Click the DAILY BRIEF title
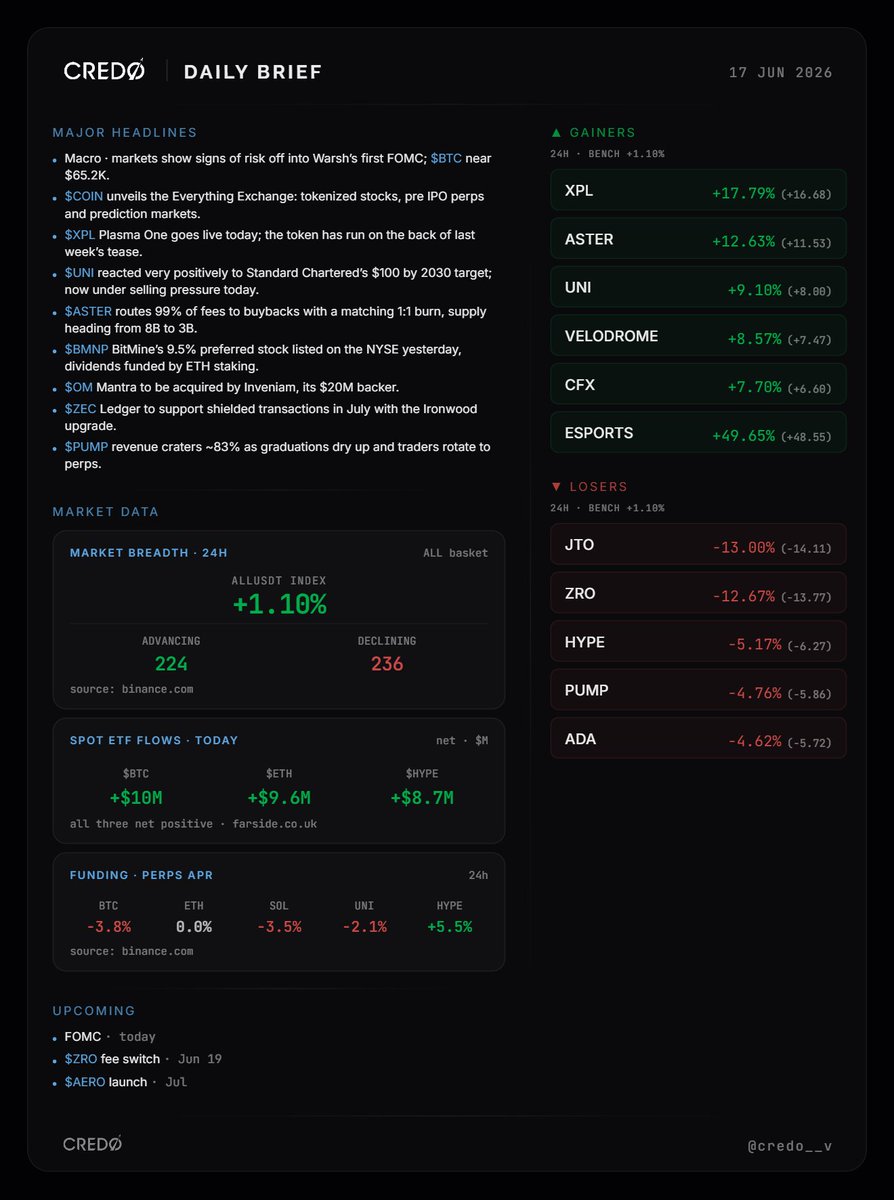This screenshot has width=894, height=1200. tap(253, 72)
